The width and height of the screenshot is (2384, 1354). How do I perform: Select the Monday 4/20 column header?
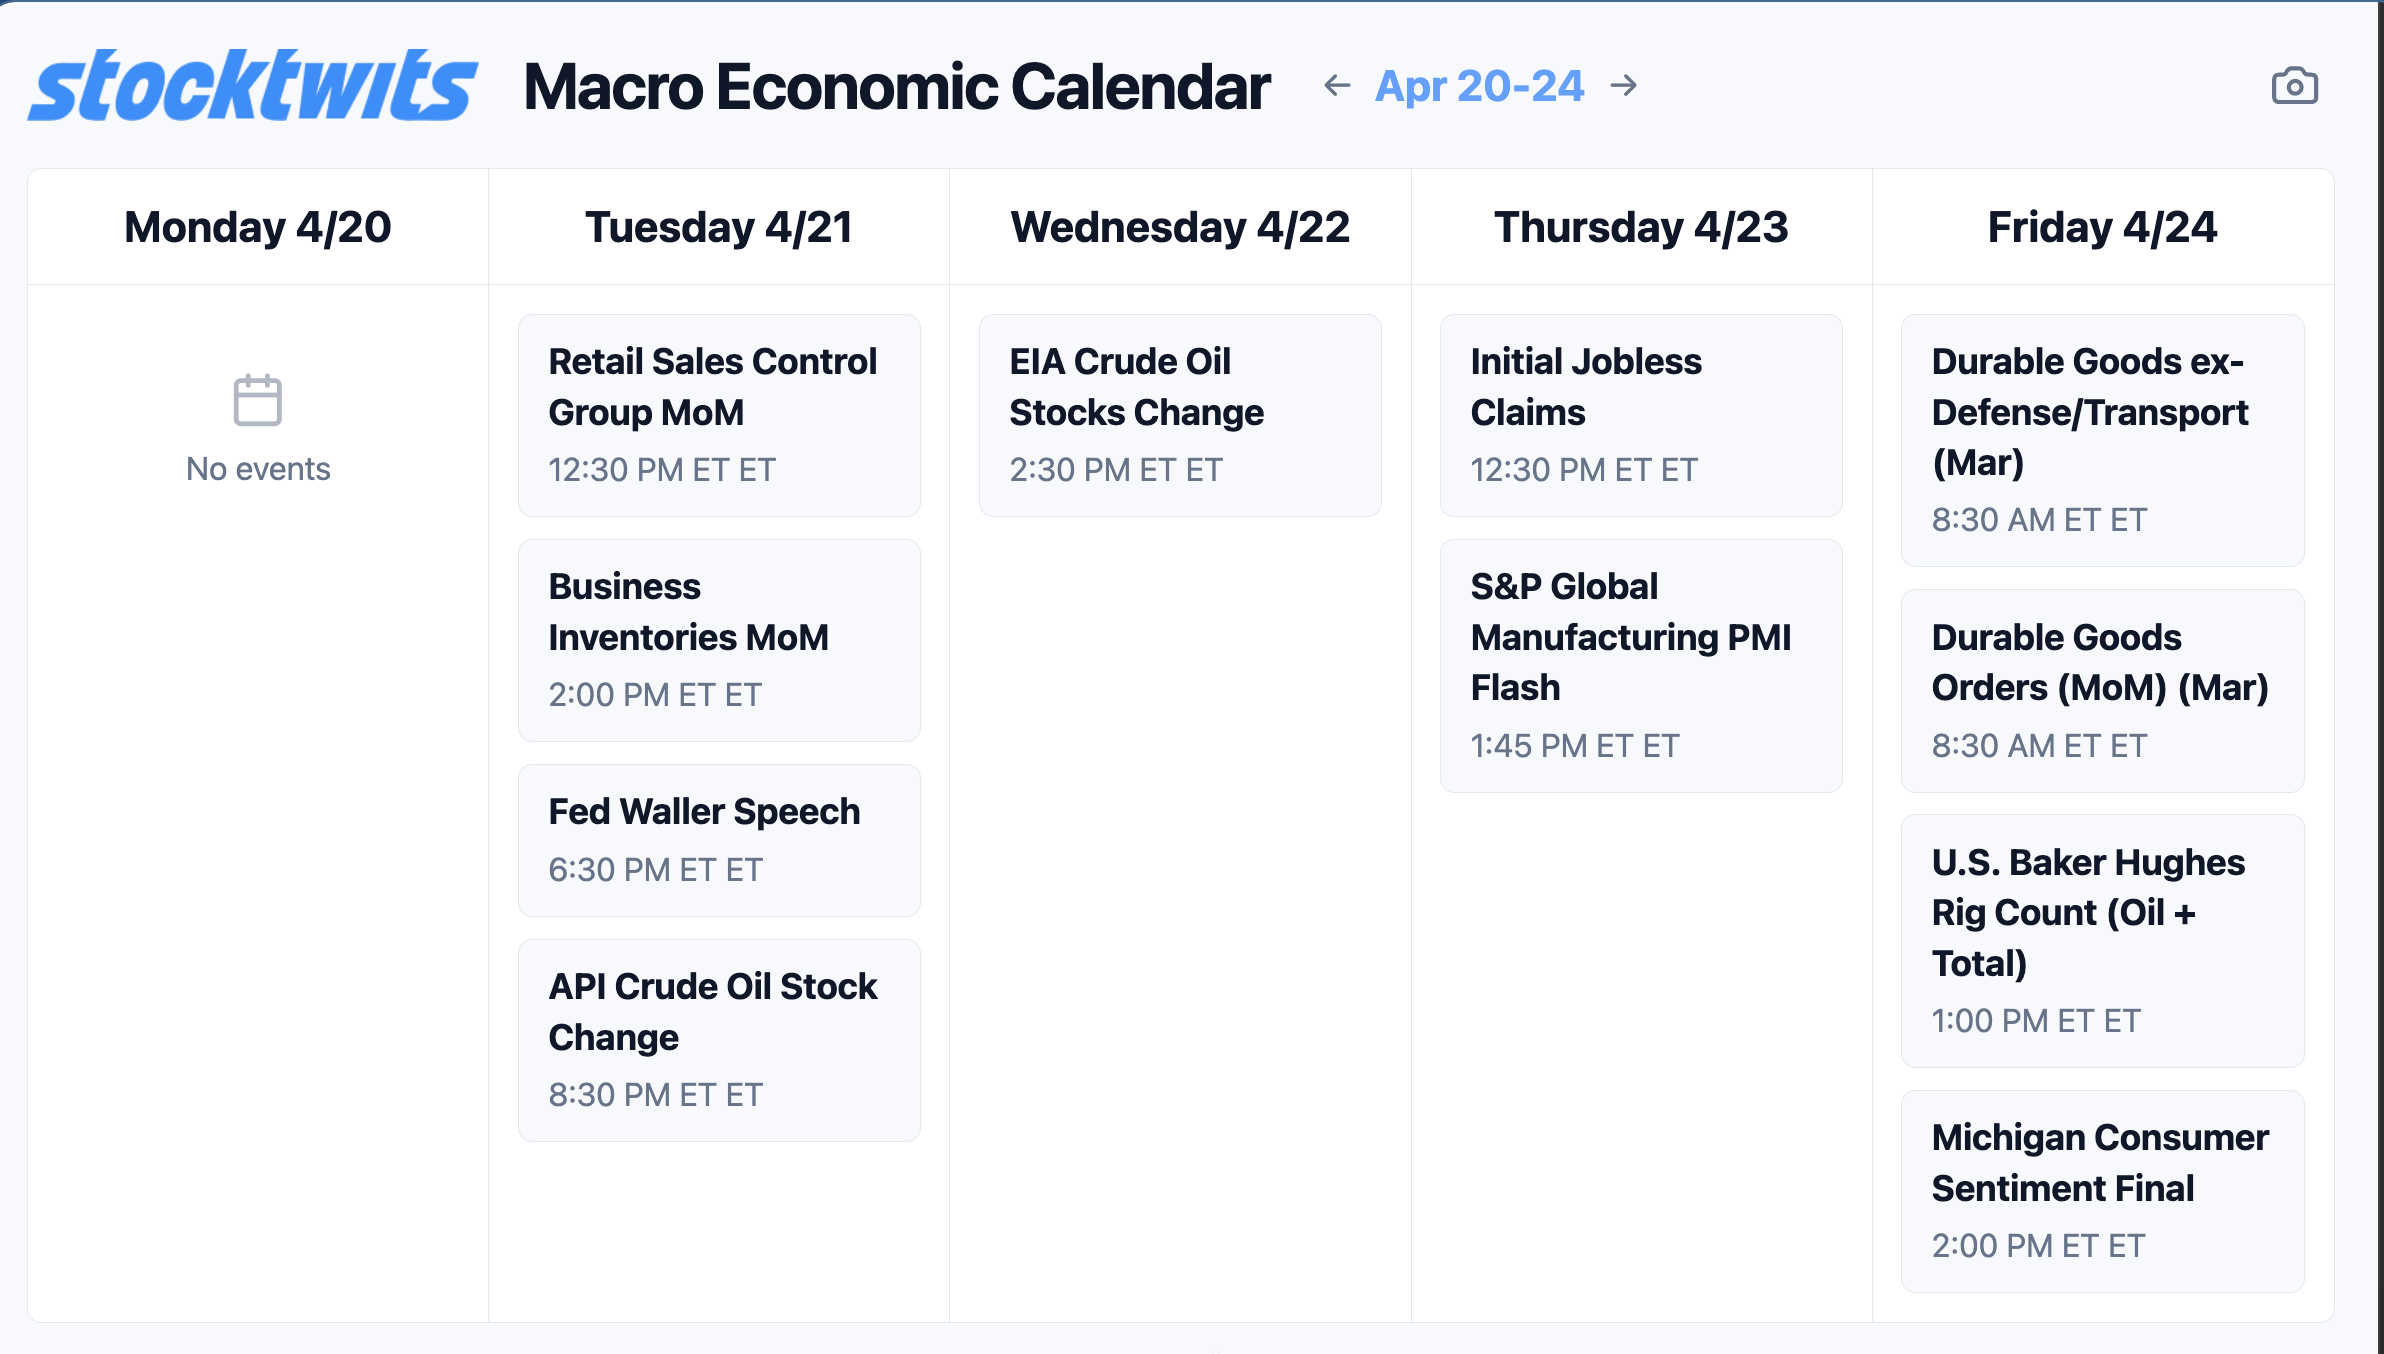click(257, 227)
